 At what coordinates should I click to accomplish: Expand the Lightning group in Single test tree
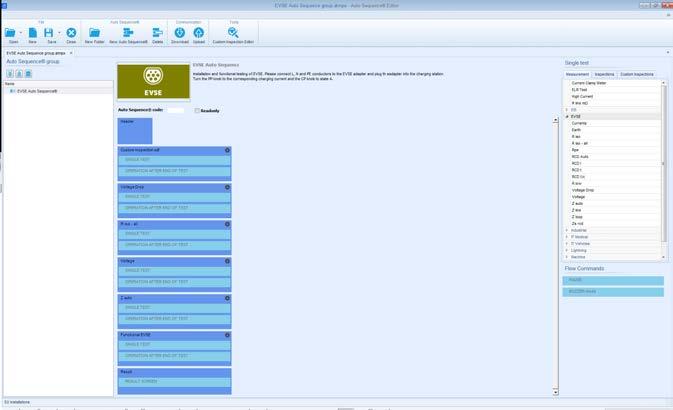pos(567,250)
